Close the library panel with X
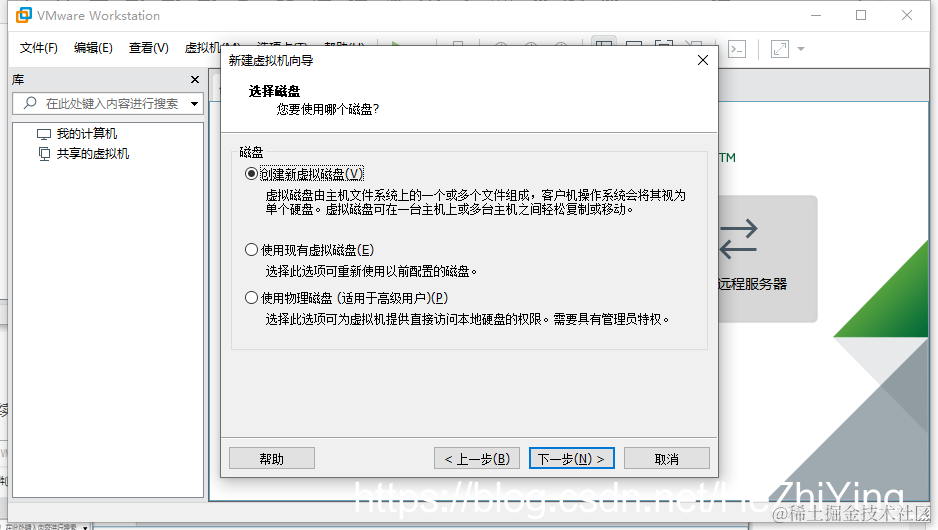 (x=194, y=80)
